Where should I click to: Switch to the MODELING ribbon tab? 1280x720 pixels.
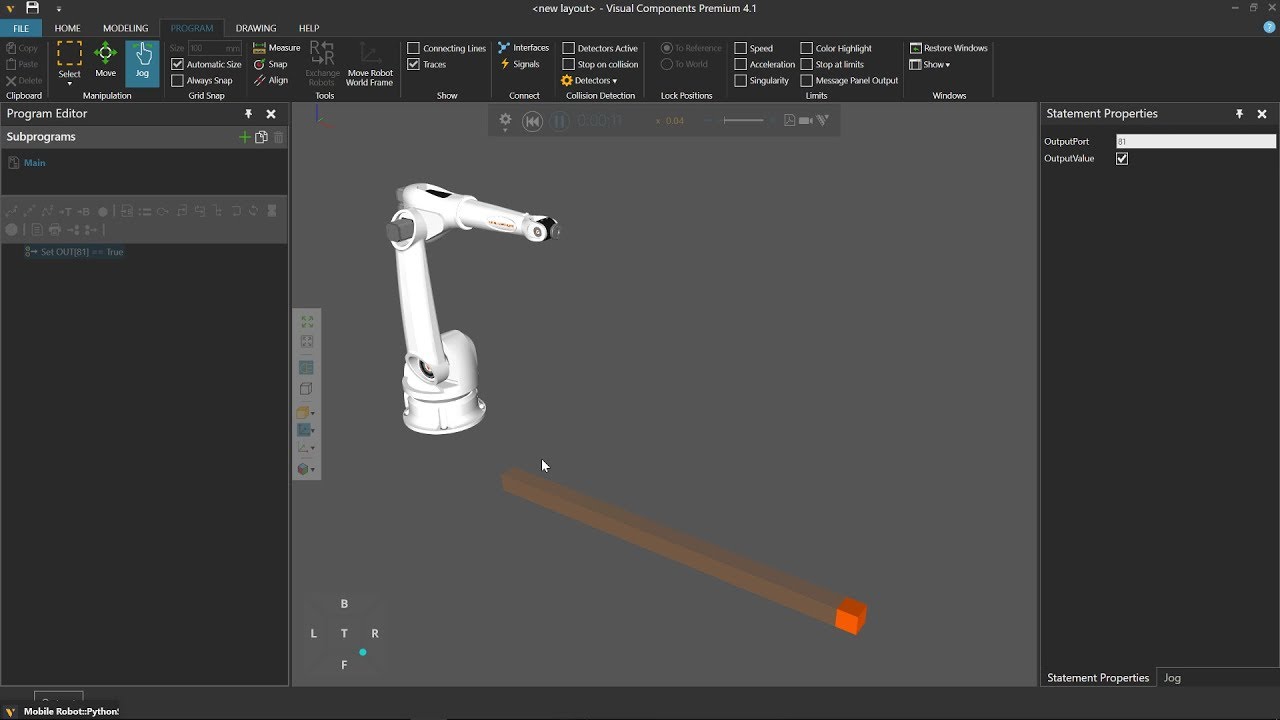125,28
